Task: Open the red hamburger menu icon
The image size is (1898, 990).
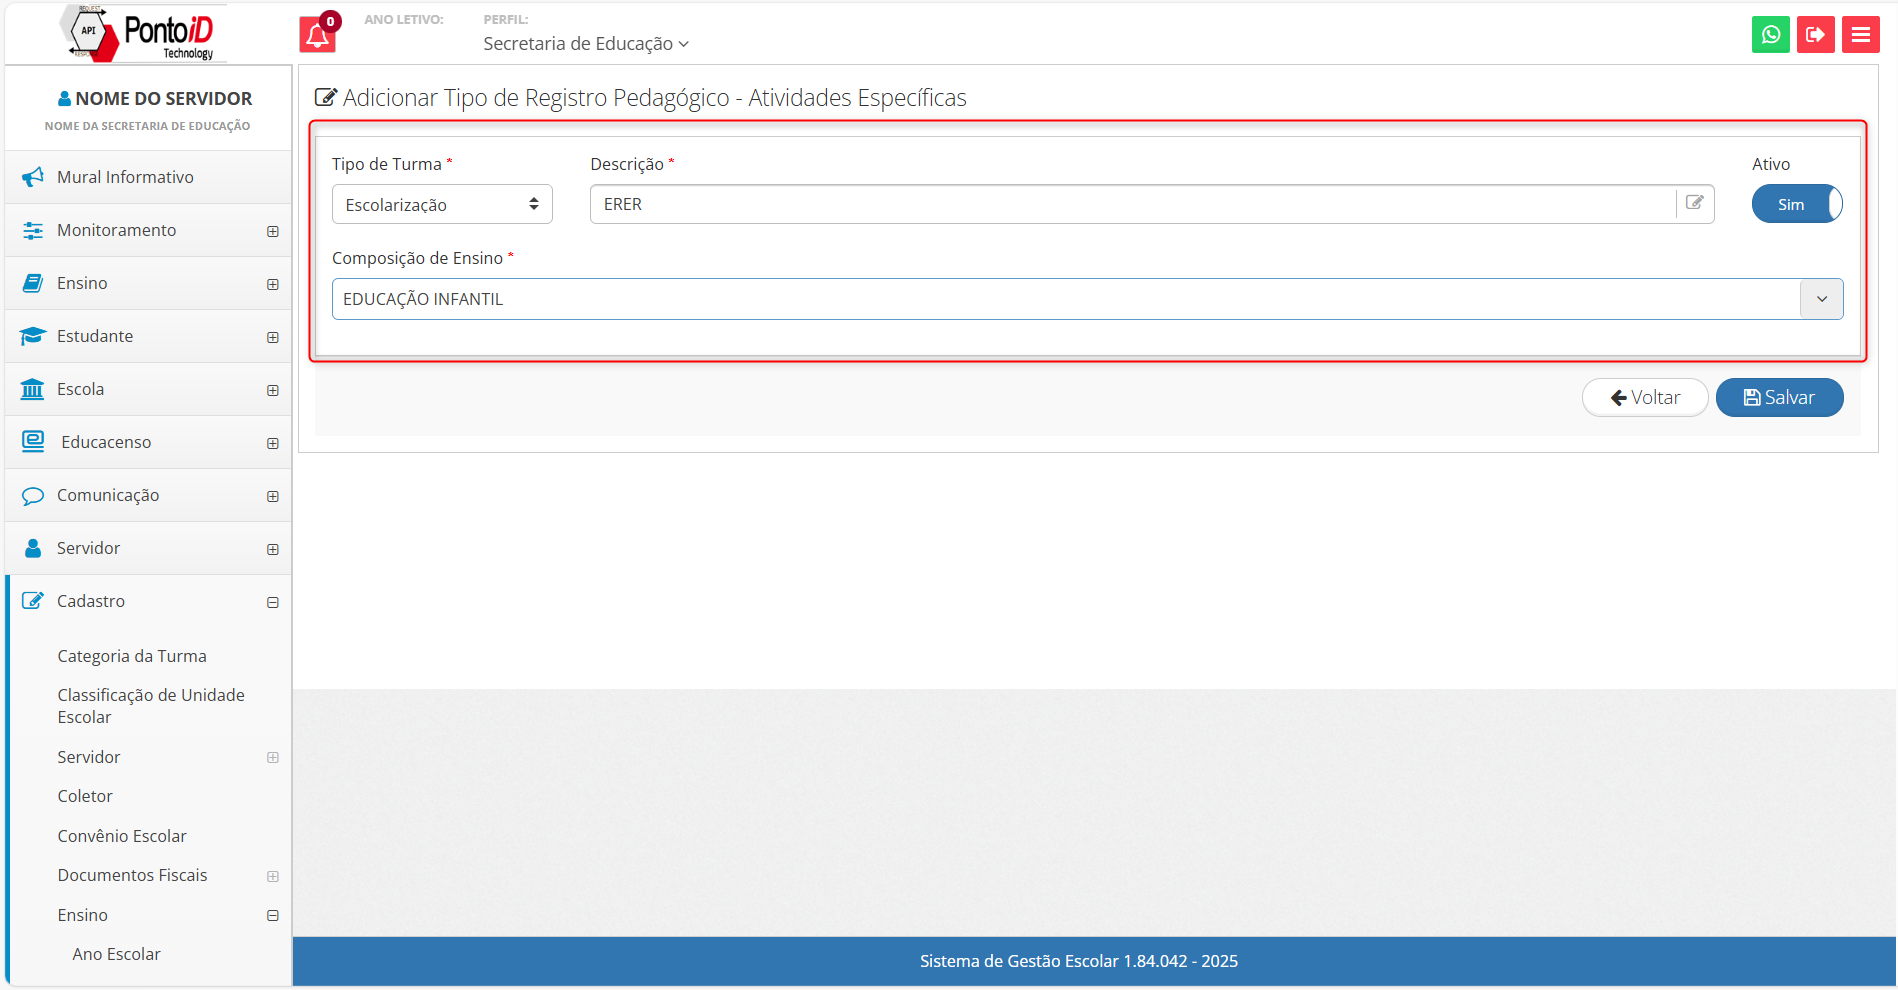Action: coord(1860,35)
